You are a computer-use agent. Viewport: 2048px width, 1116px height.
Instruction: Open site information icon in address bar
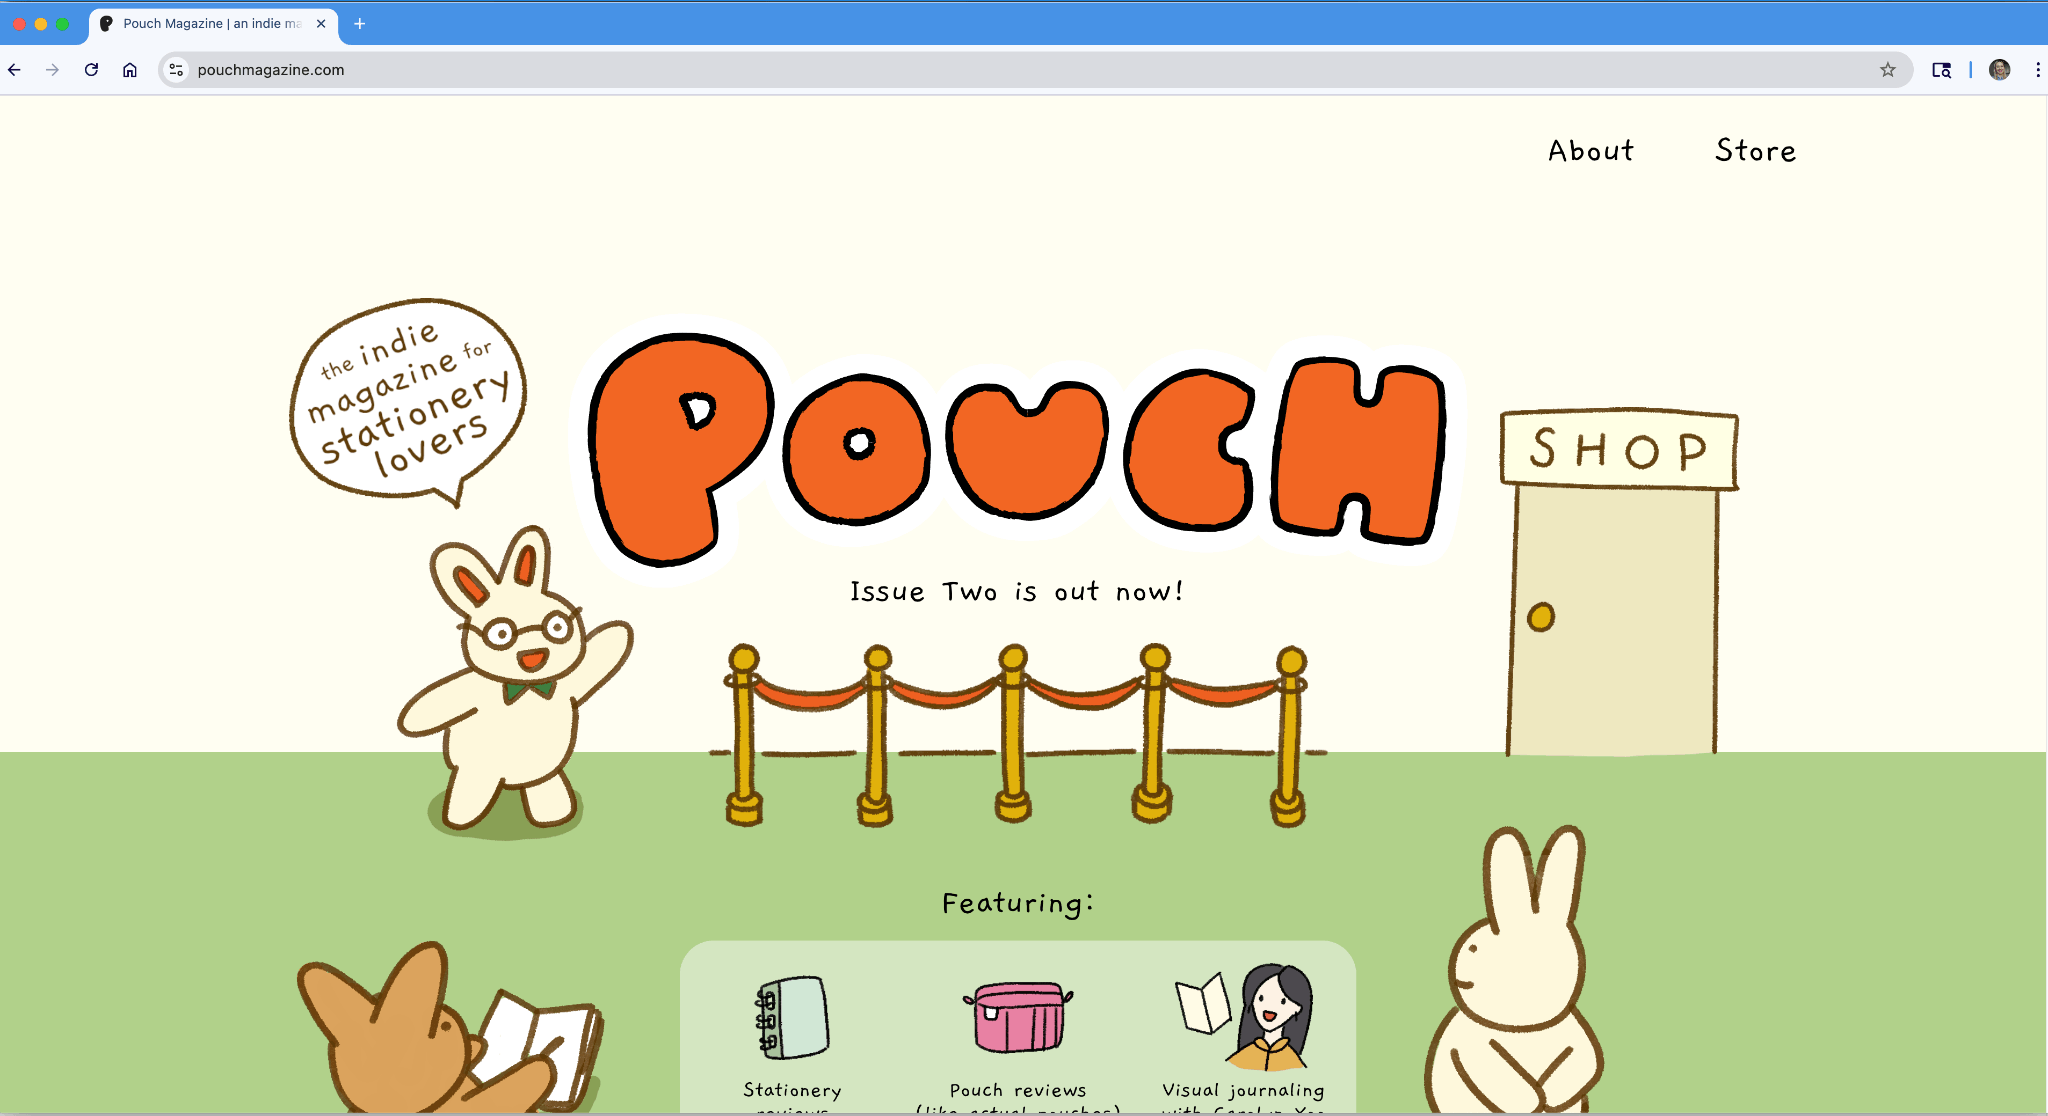point(176,70)
